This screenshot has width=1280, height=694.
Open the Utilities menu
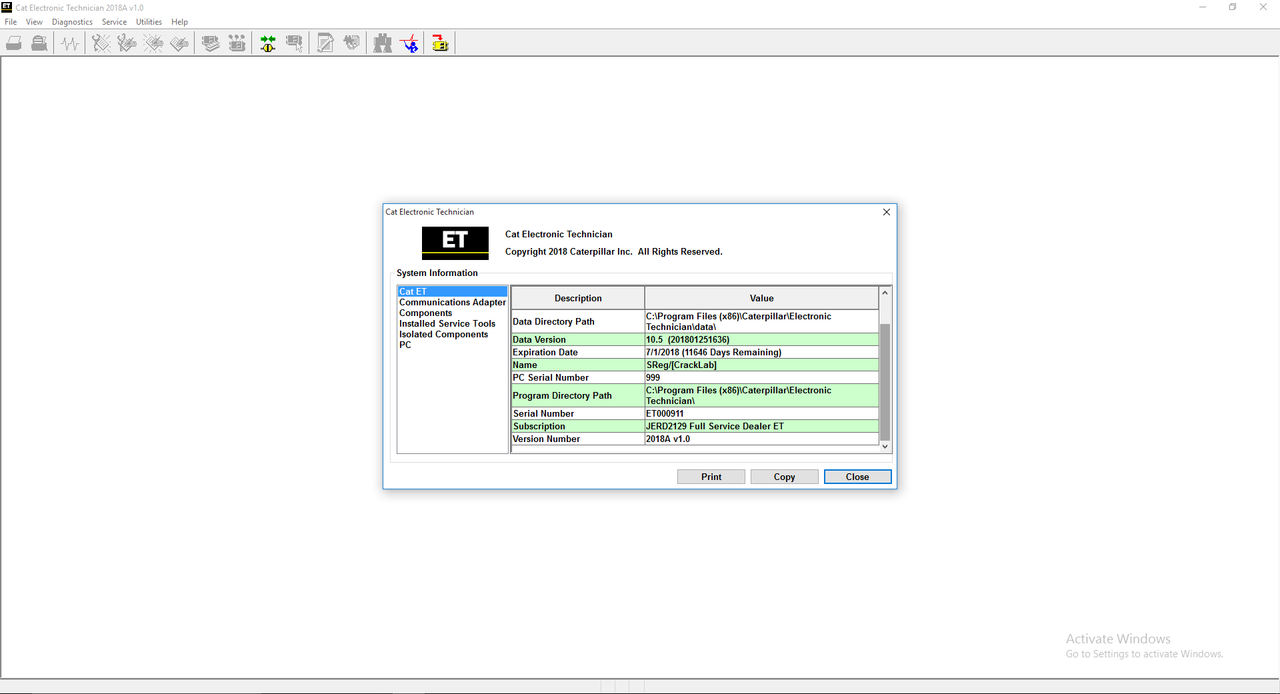149,22
